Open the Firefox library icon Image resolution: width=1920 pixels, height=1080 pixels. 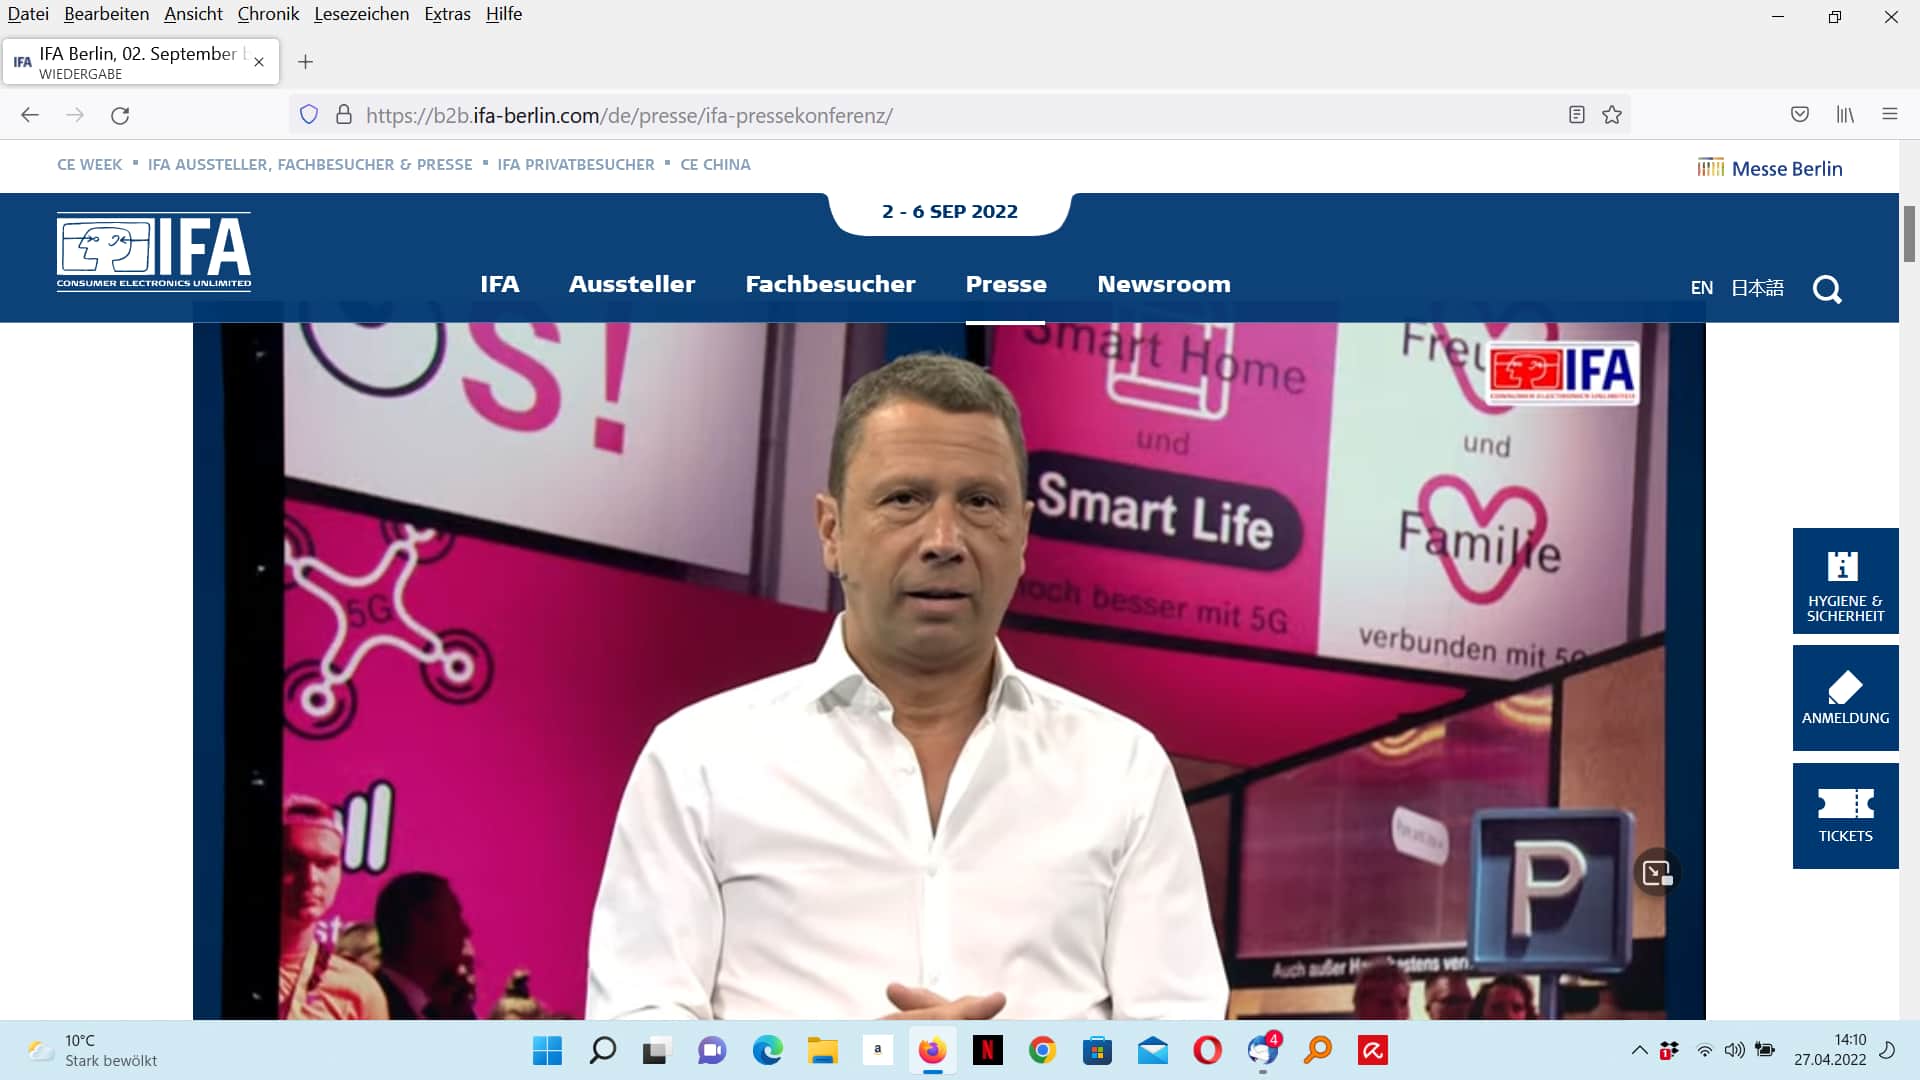[1845, 115]
